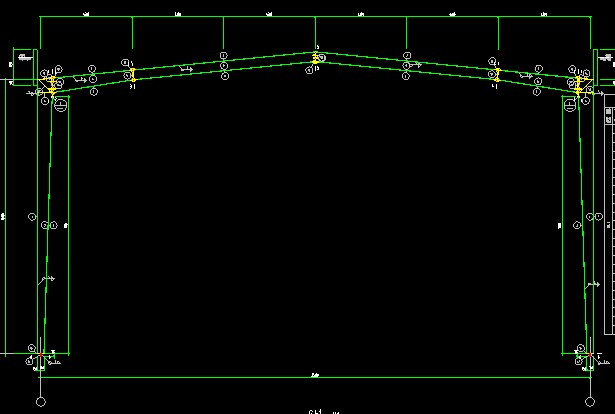
Task: Select the arrow symbol on the left rafter
Action: pyautogui.click(x=184, y=68)
